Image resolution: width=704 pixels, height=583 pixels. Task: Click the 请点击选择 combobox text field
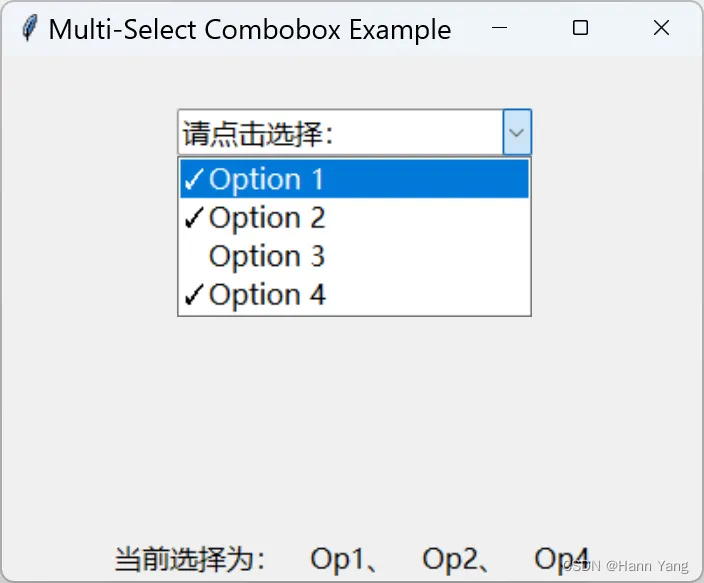pos(340,132)
